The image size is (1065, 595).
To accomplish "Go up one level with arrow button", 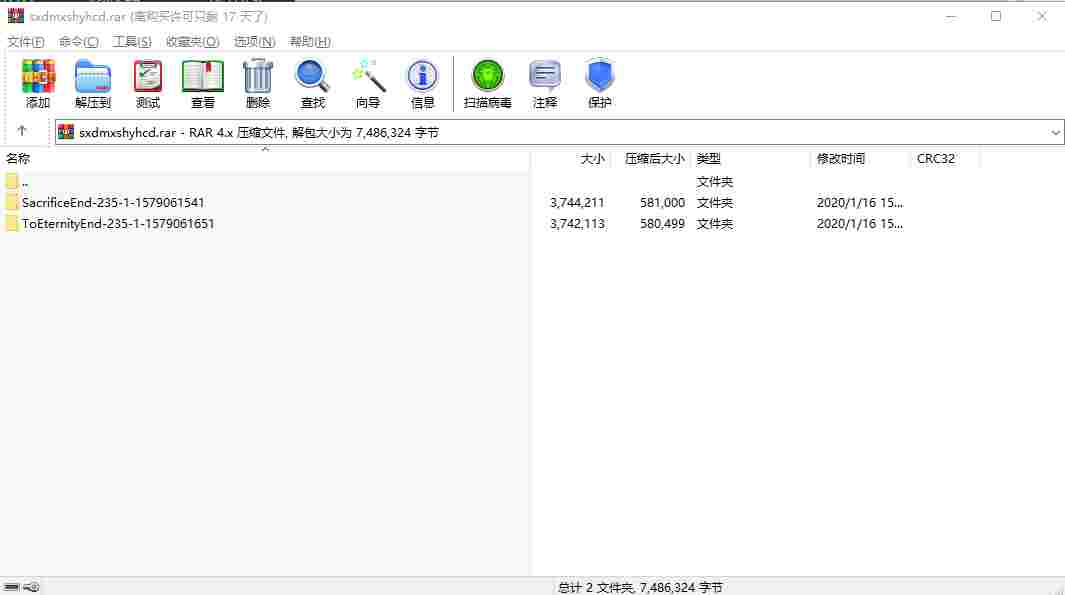I will point(22,131).
